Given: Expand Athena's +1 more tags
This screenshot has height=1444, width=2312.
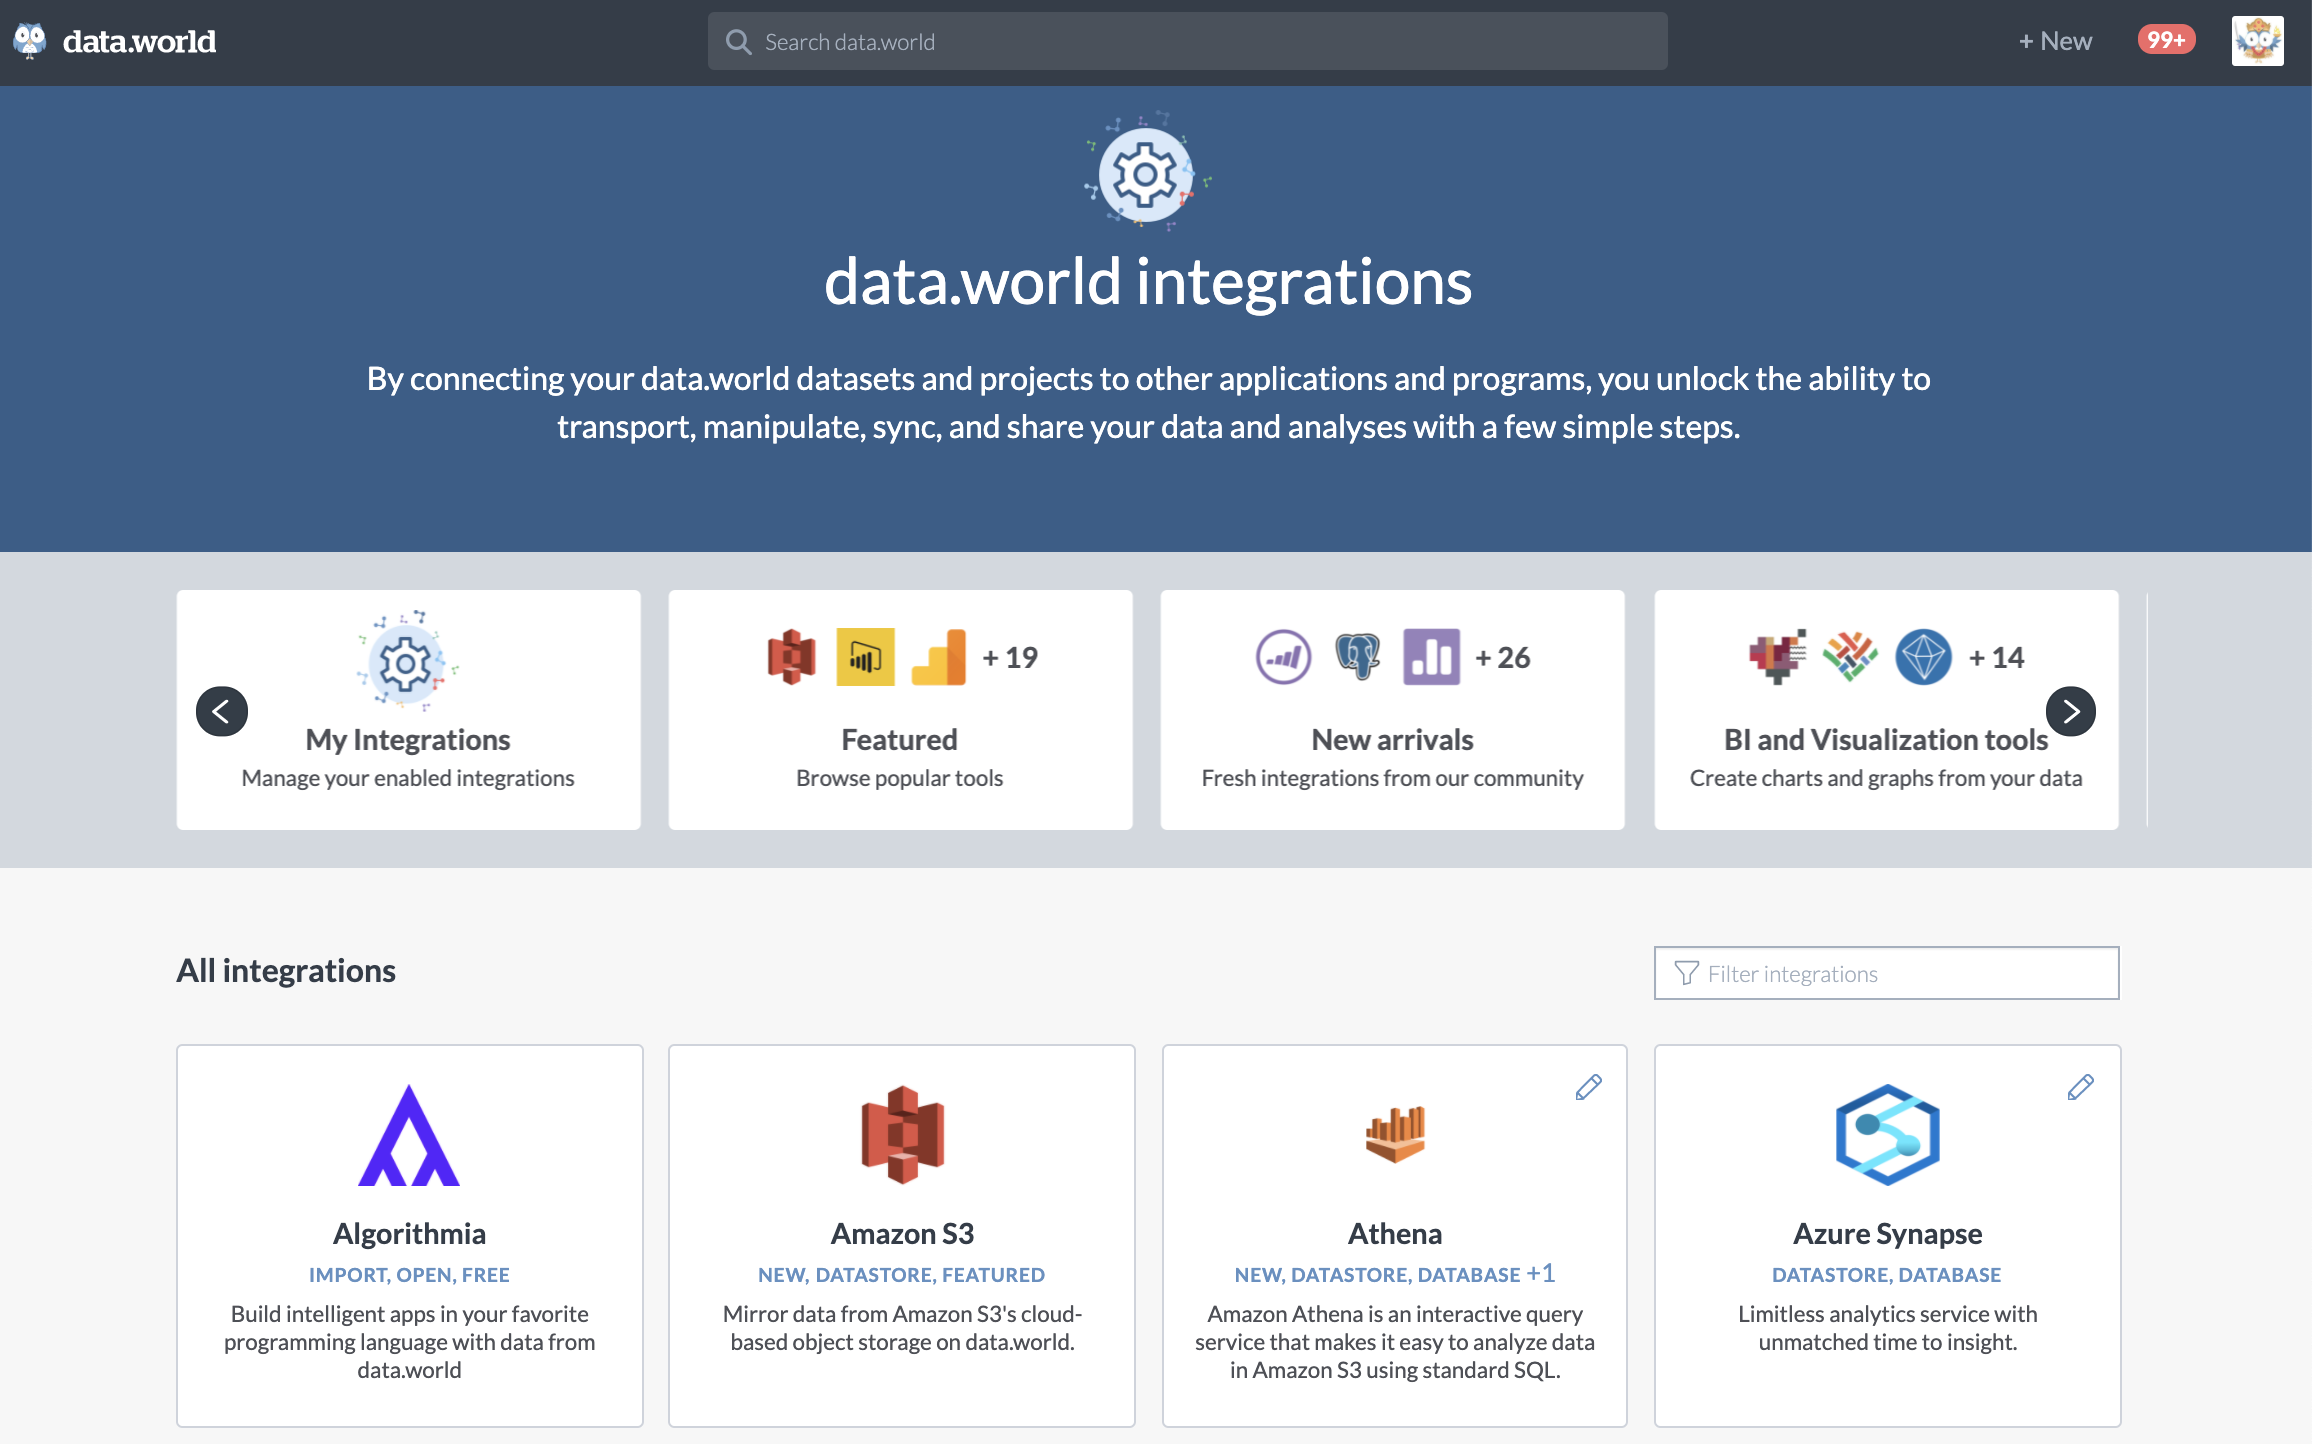Looking at the screenshot, I should coord(1541,1274).
